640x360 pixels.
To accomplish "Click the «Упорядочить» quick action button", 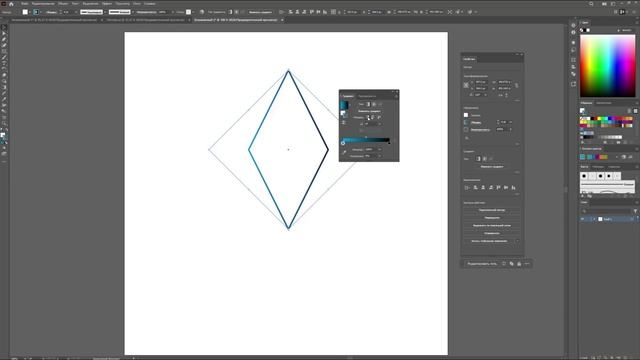I will 492,233.
